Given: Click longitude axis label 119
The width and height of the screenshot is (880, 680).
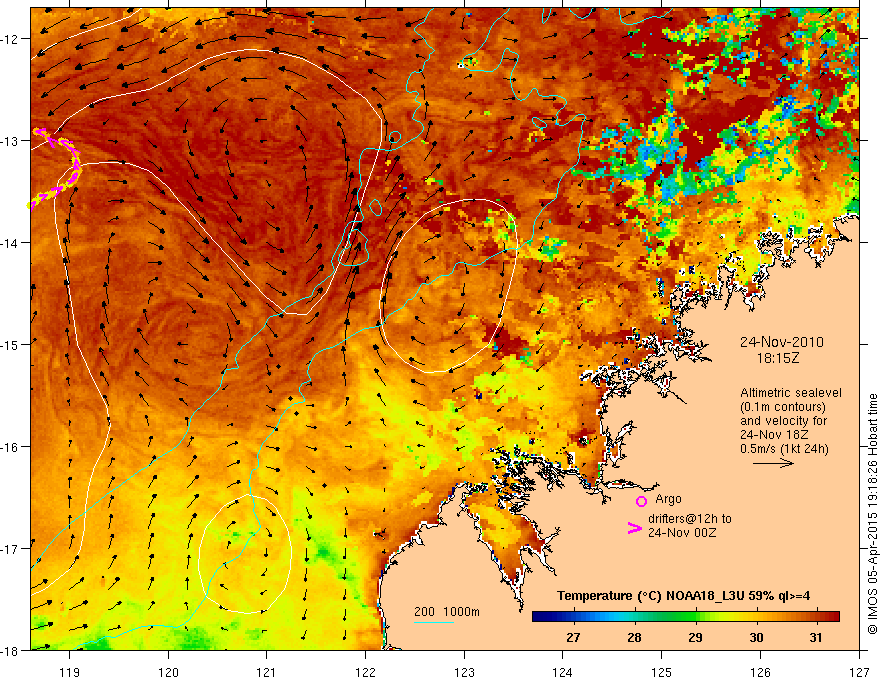Looking at the screenshot, I should [x=70, y=672].
